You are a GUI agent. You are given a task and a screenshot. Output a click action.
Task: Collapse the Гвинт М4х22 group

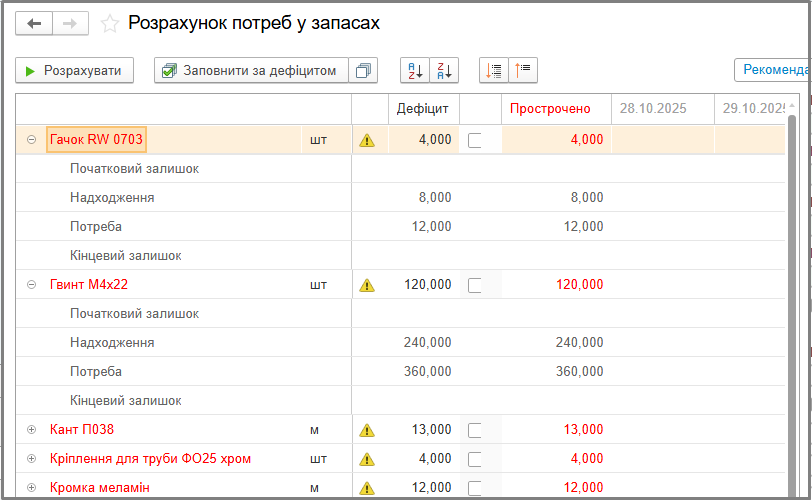(x=32, y=285)
